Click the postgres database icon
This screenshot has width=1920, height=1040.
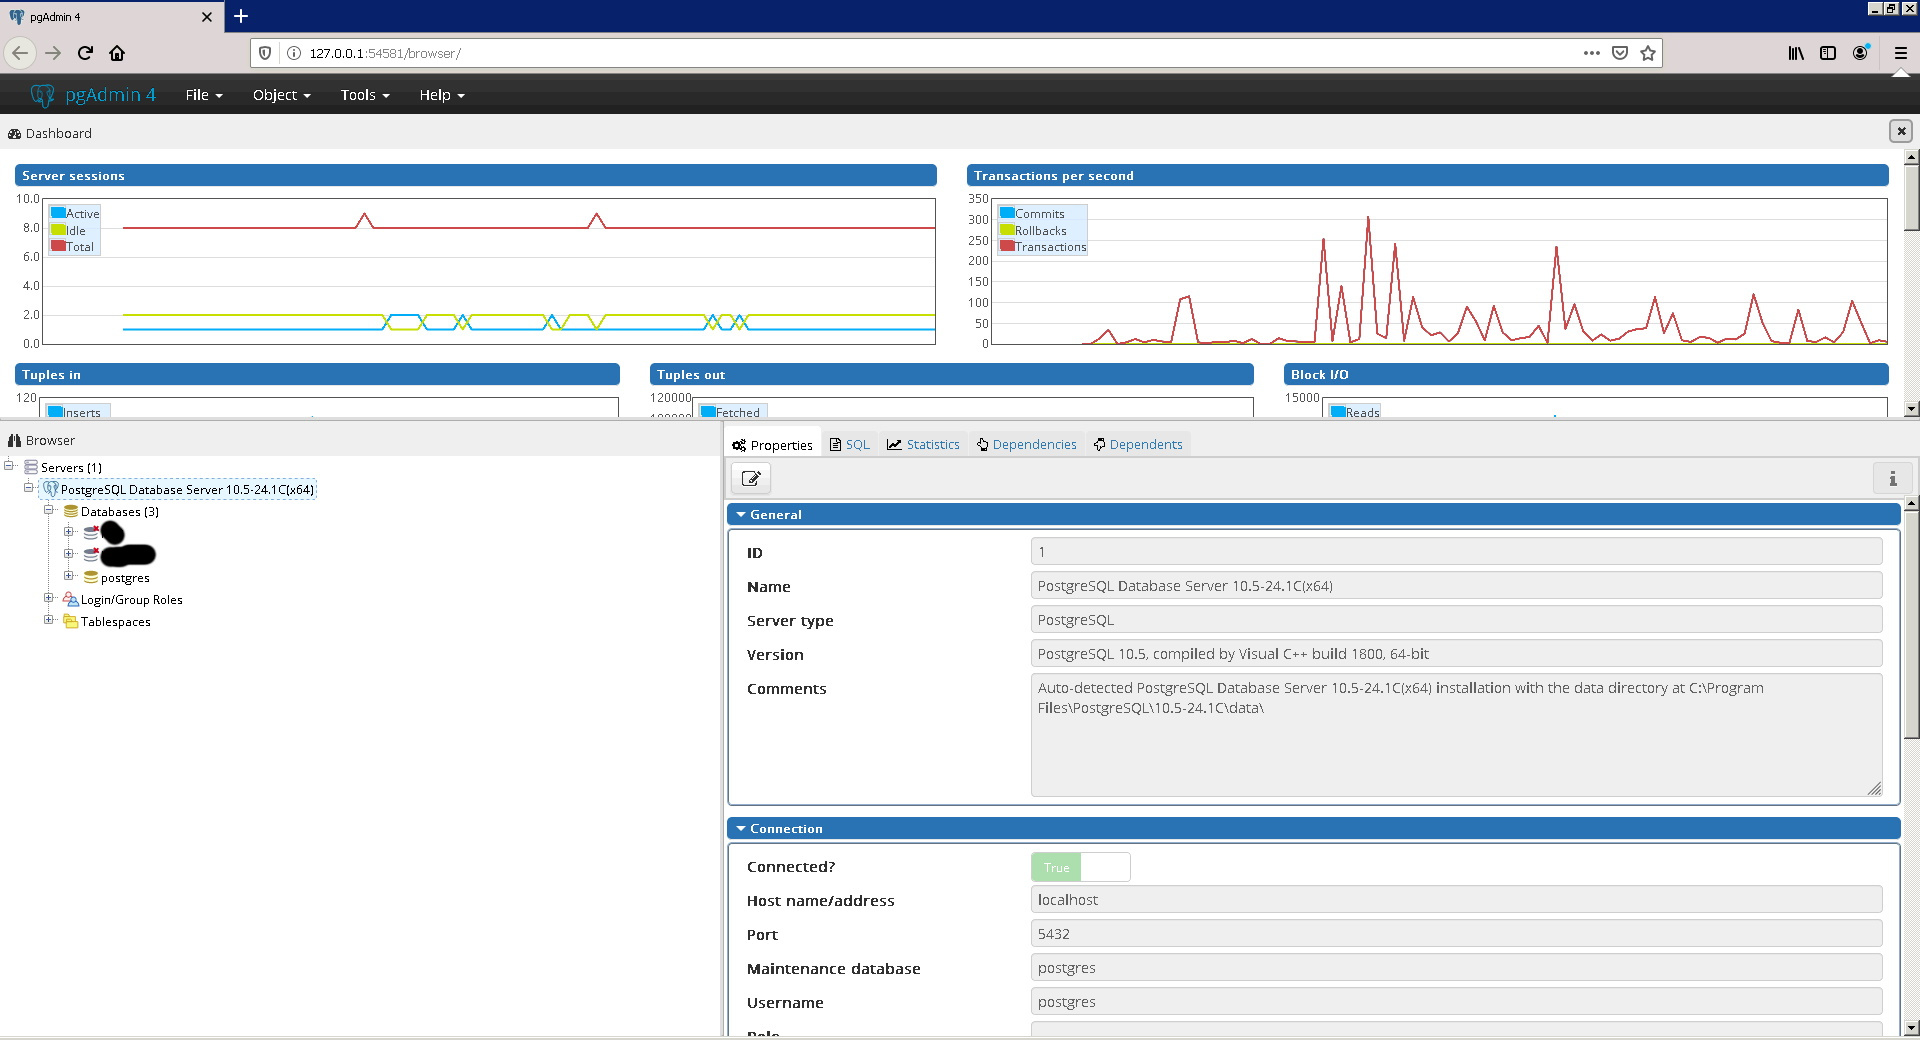[91, 577]
